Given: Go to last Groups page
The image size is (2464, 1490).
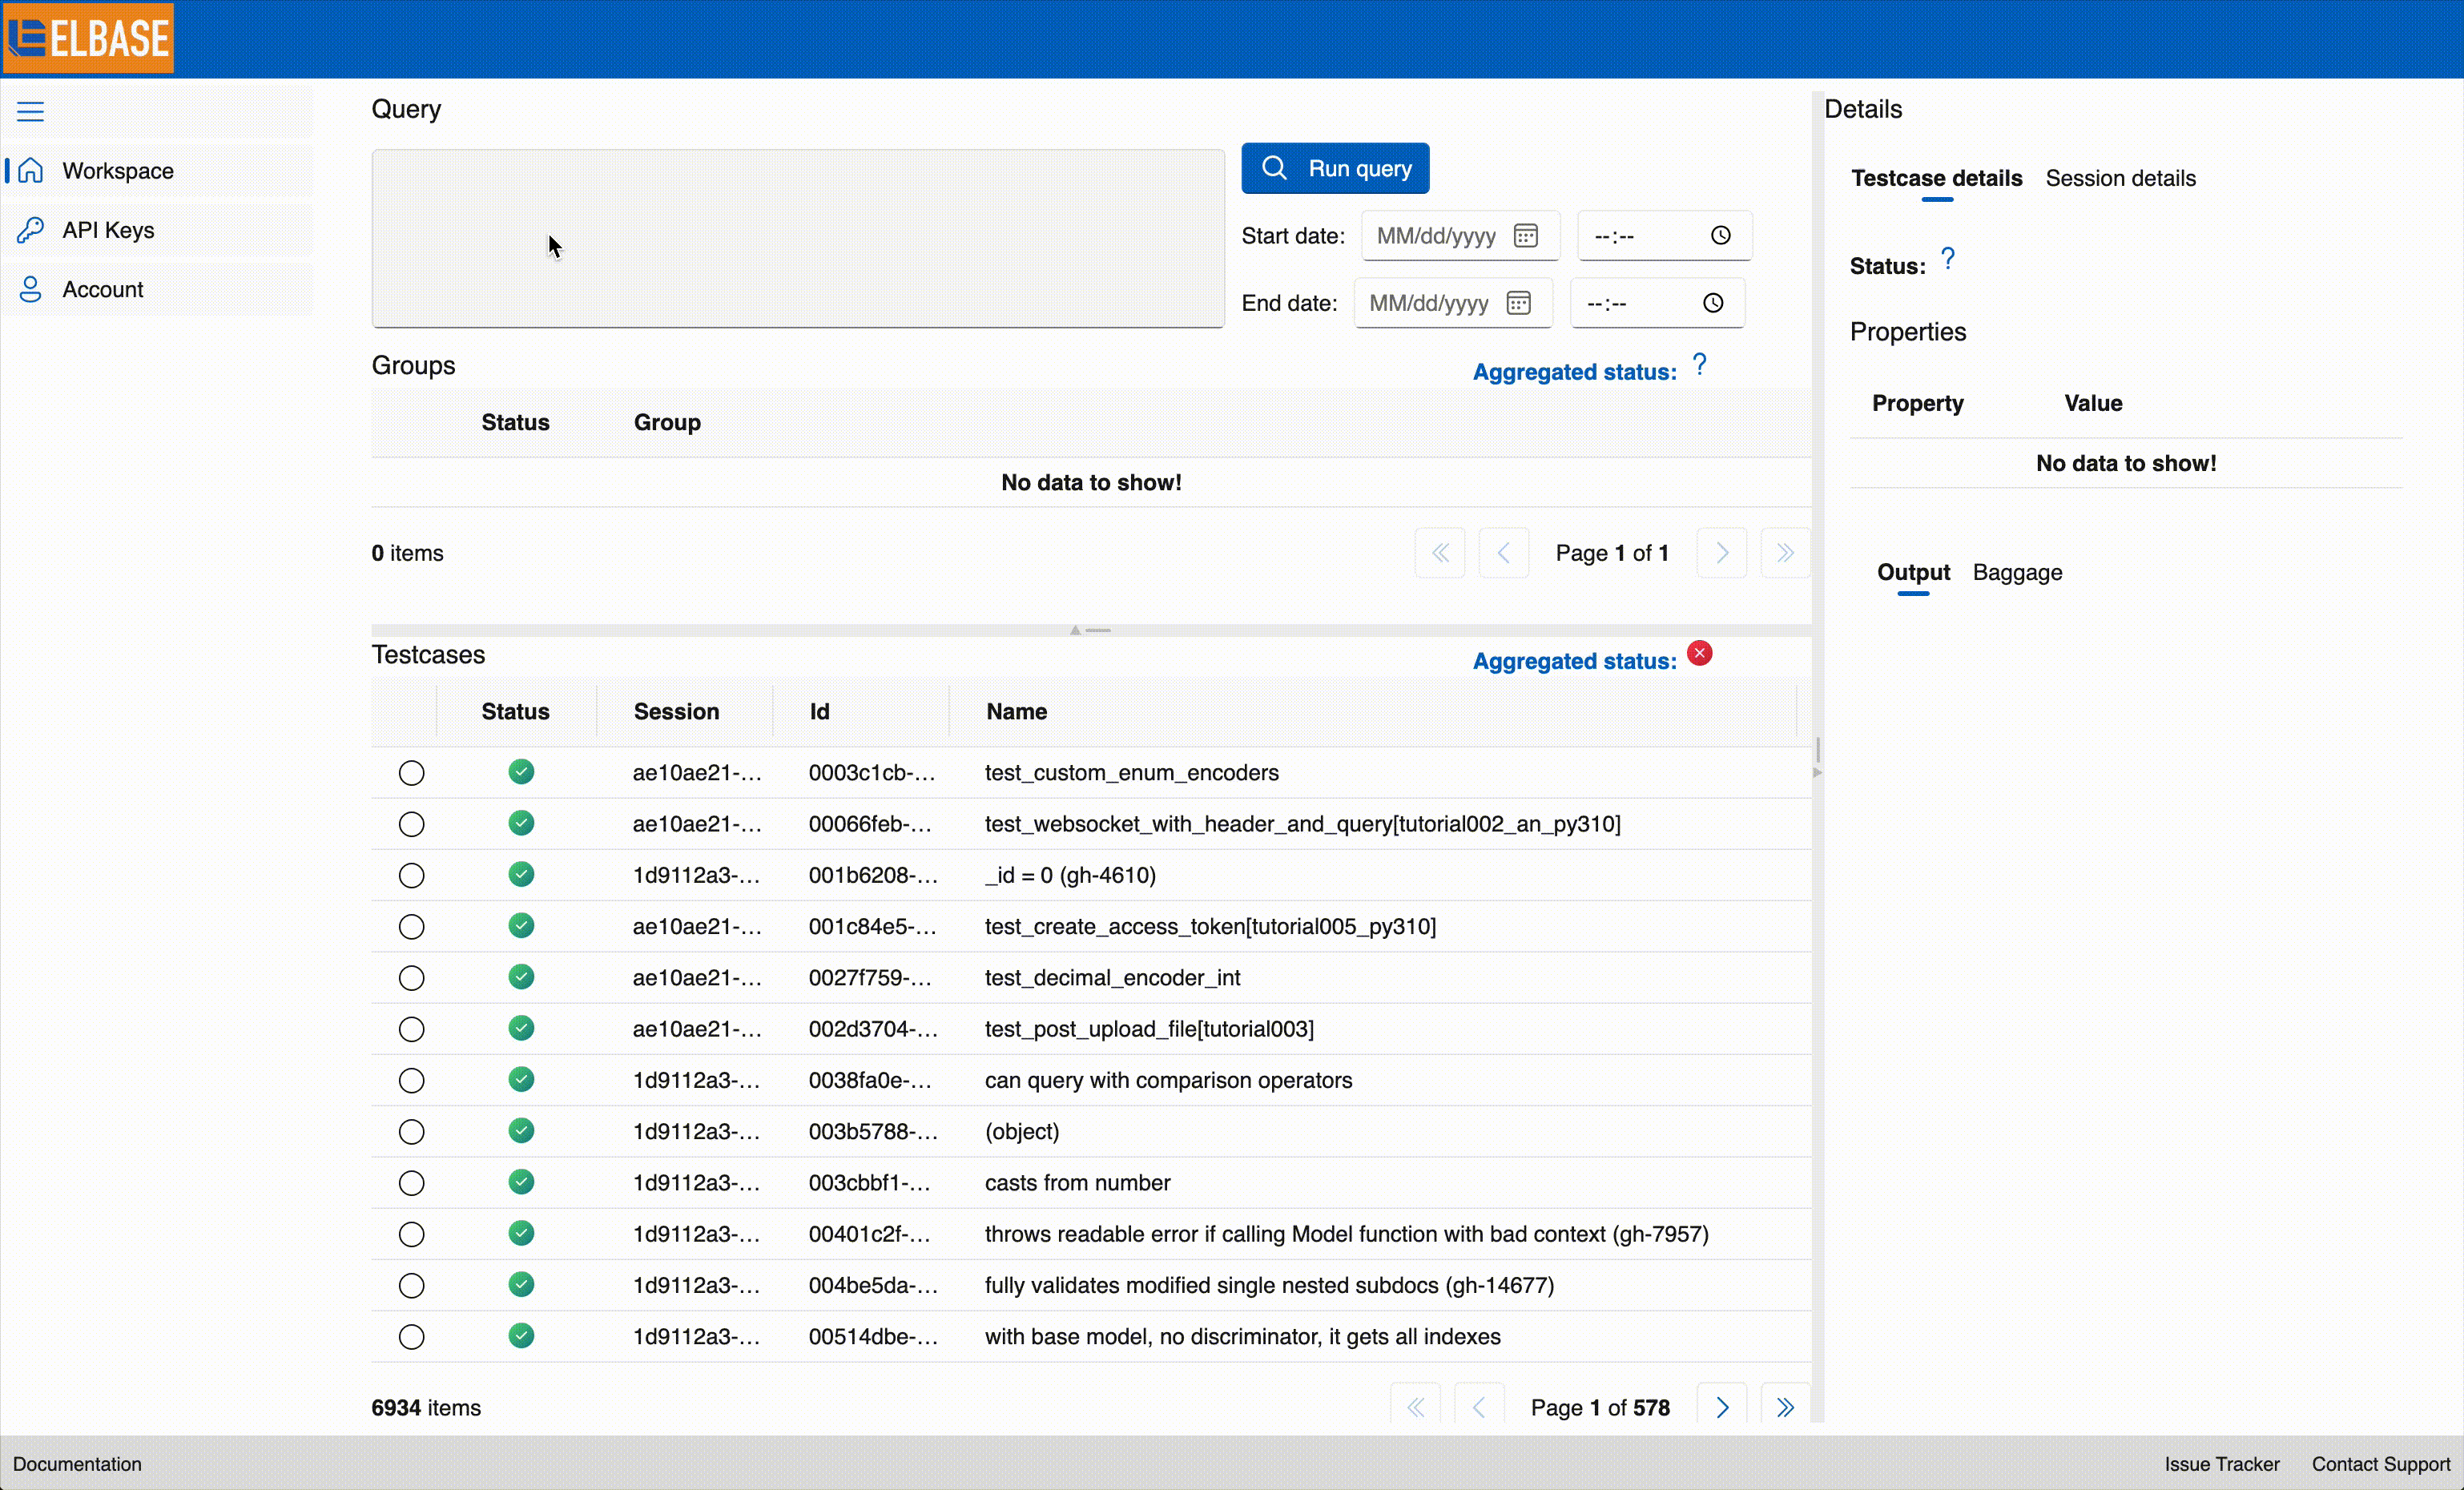Looking at the screenshot, I should tap(1785, 553).
